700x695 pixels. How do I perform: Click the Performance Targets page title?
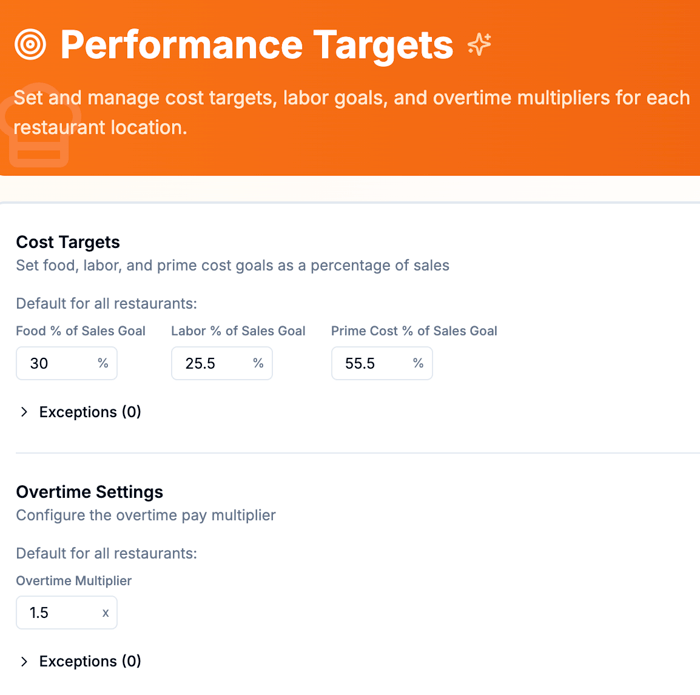[256, 44]
